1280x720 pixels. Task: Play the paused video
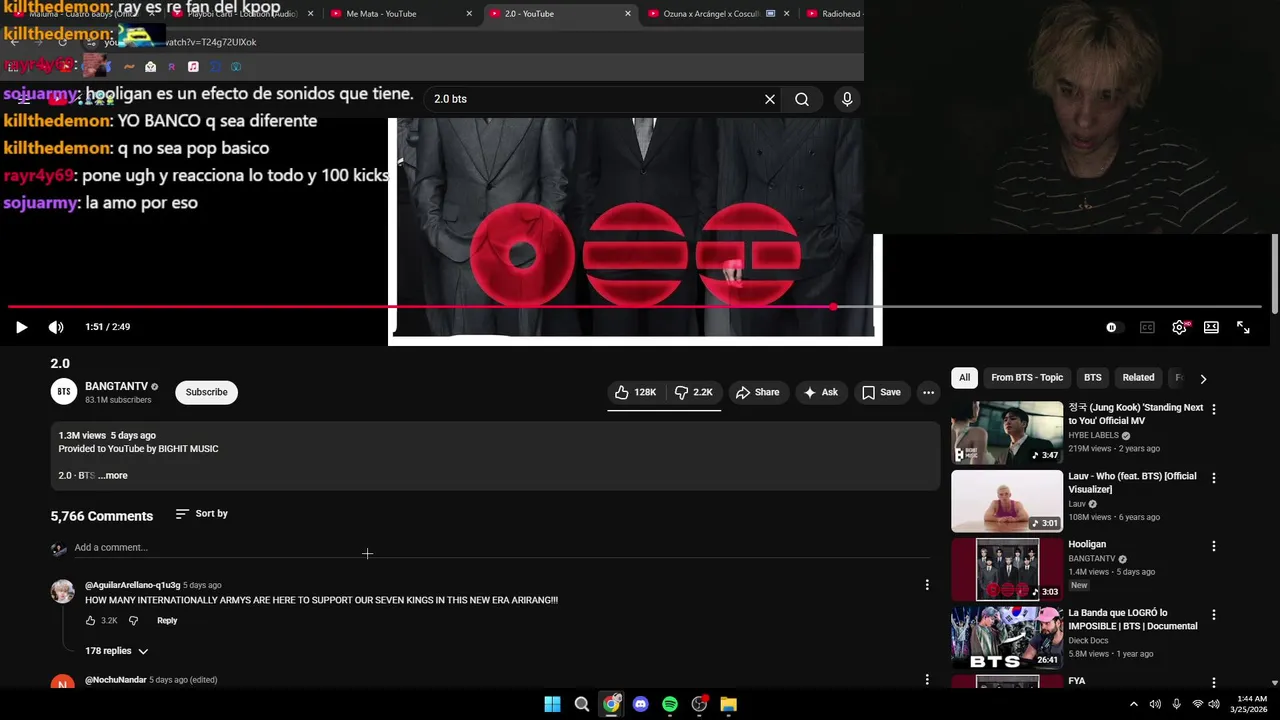(21, 327)
